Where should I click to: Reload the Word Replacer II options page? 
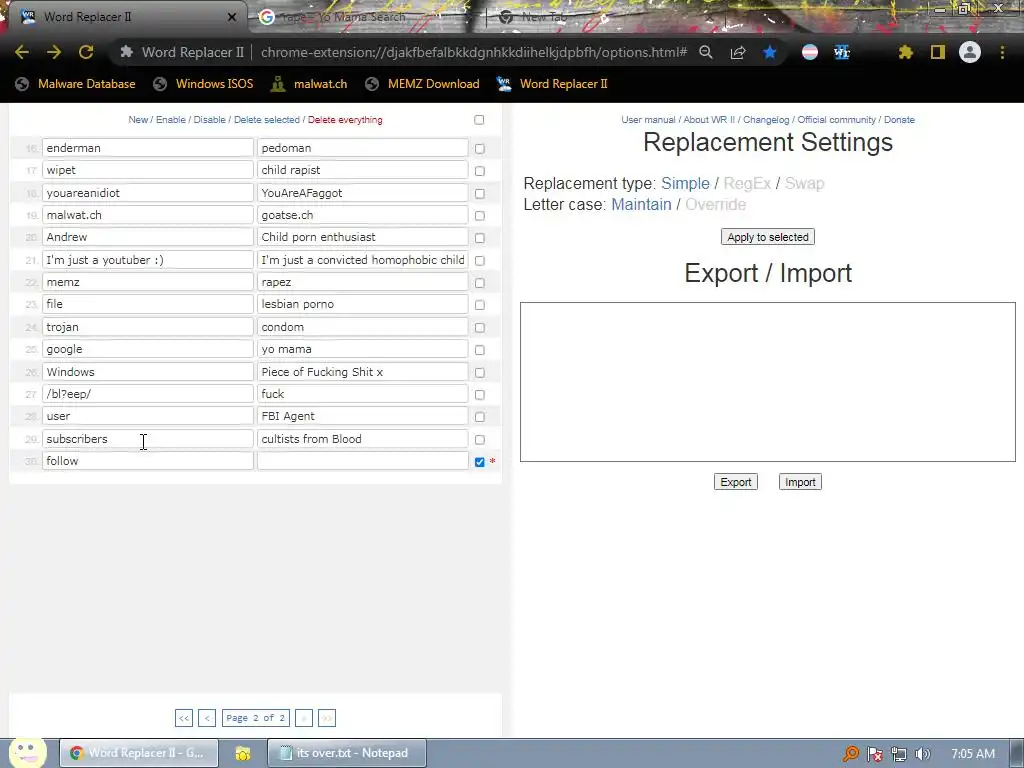(x=86, y=52)
